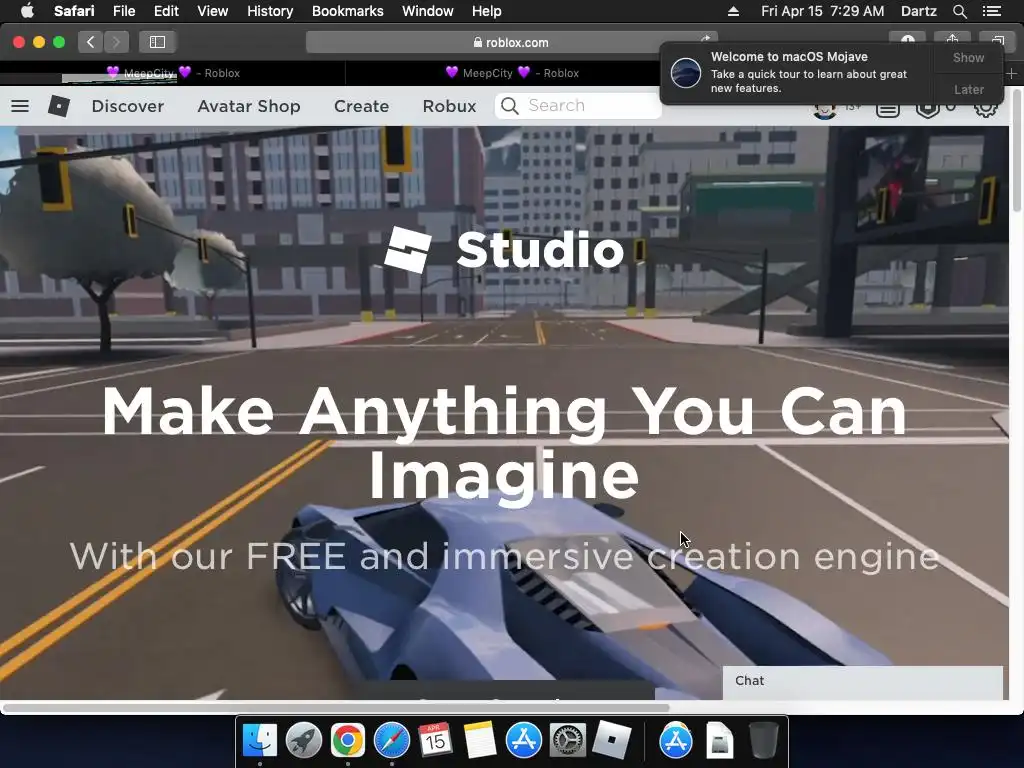Open Calendar from the Dock
1024x768 pixels.
pyautogui.click(x=436, y=741)
